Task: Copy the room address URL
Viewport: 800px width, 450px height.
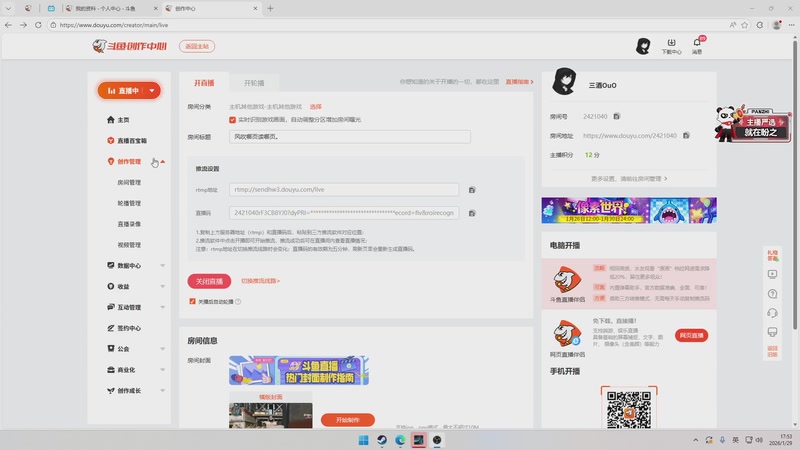Action: (686, 136)
